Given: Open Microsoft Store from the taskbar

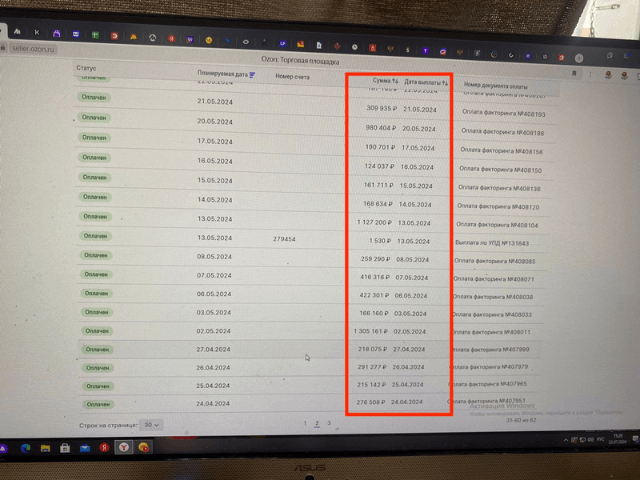Looking at the screenshot, I should pyautogui.click(x=65, y=448).
